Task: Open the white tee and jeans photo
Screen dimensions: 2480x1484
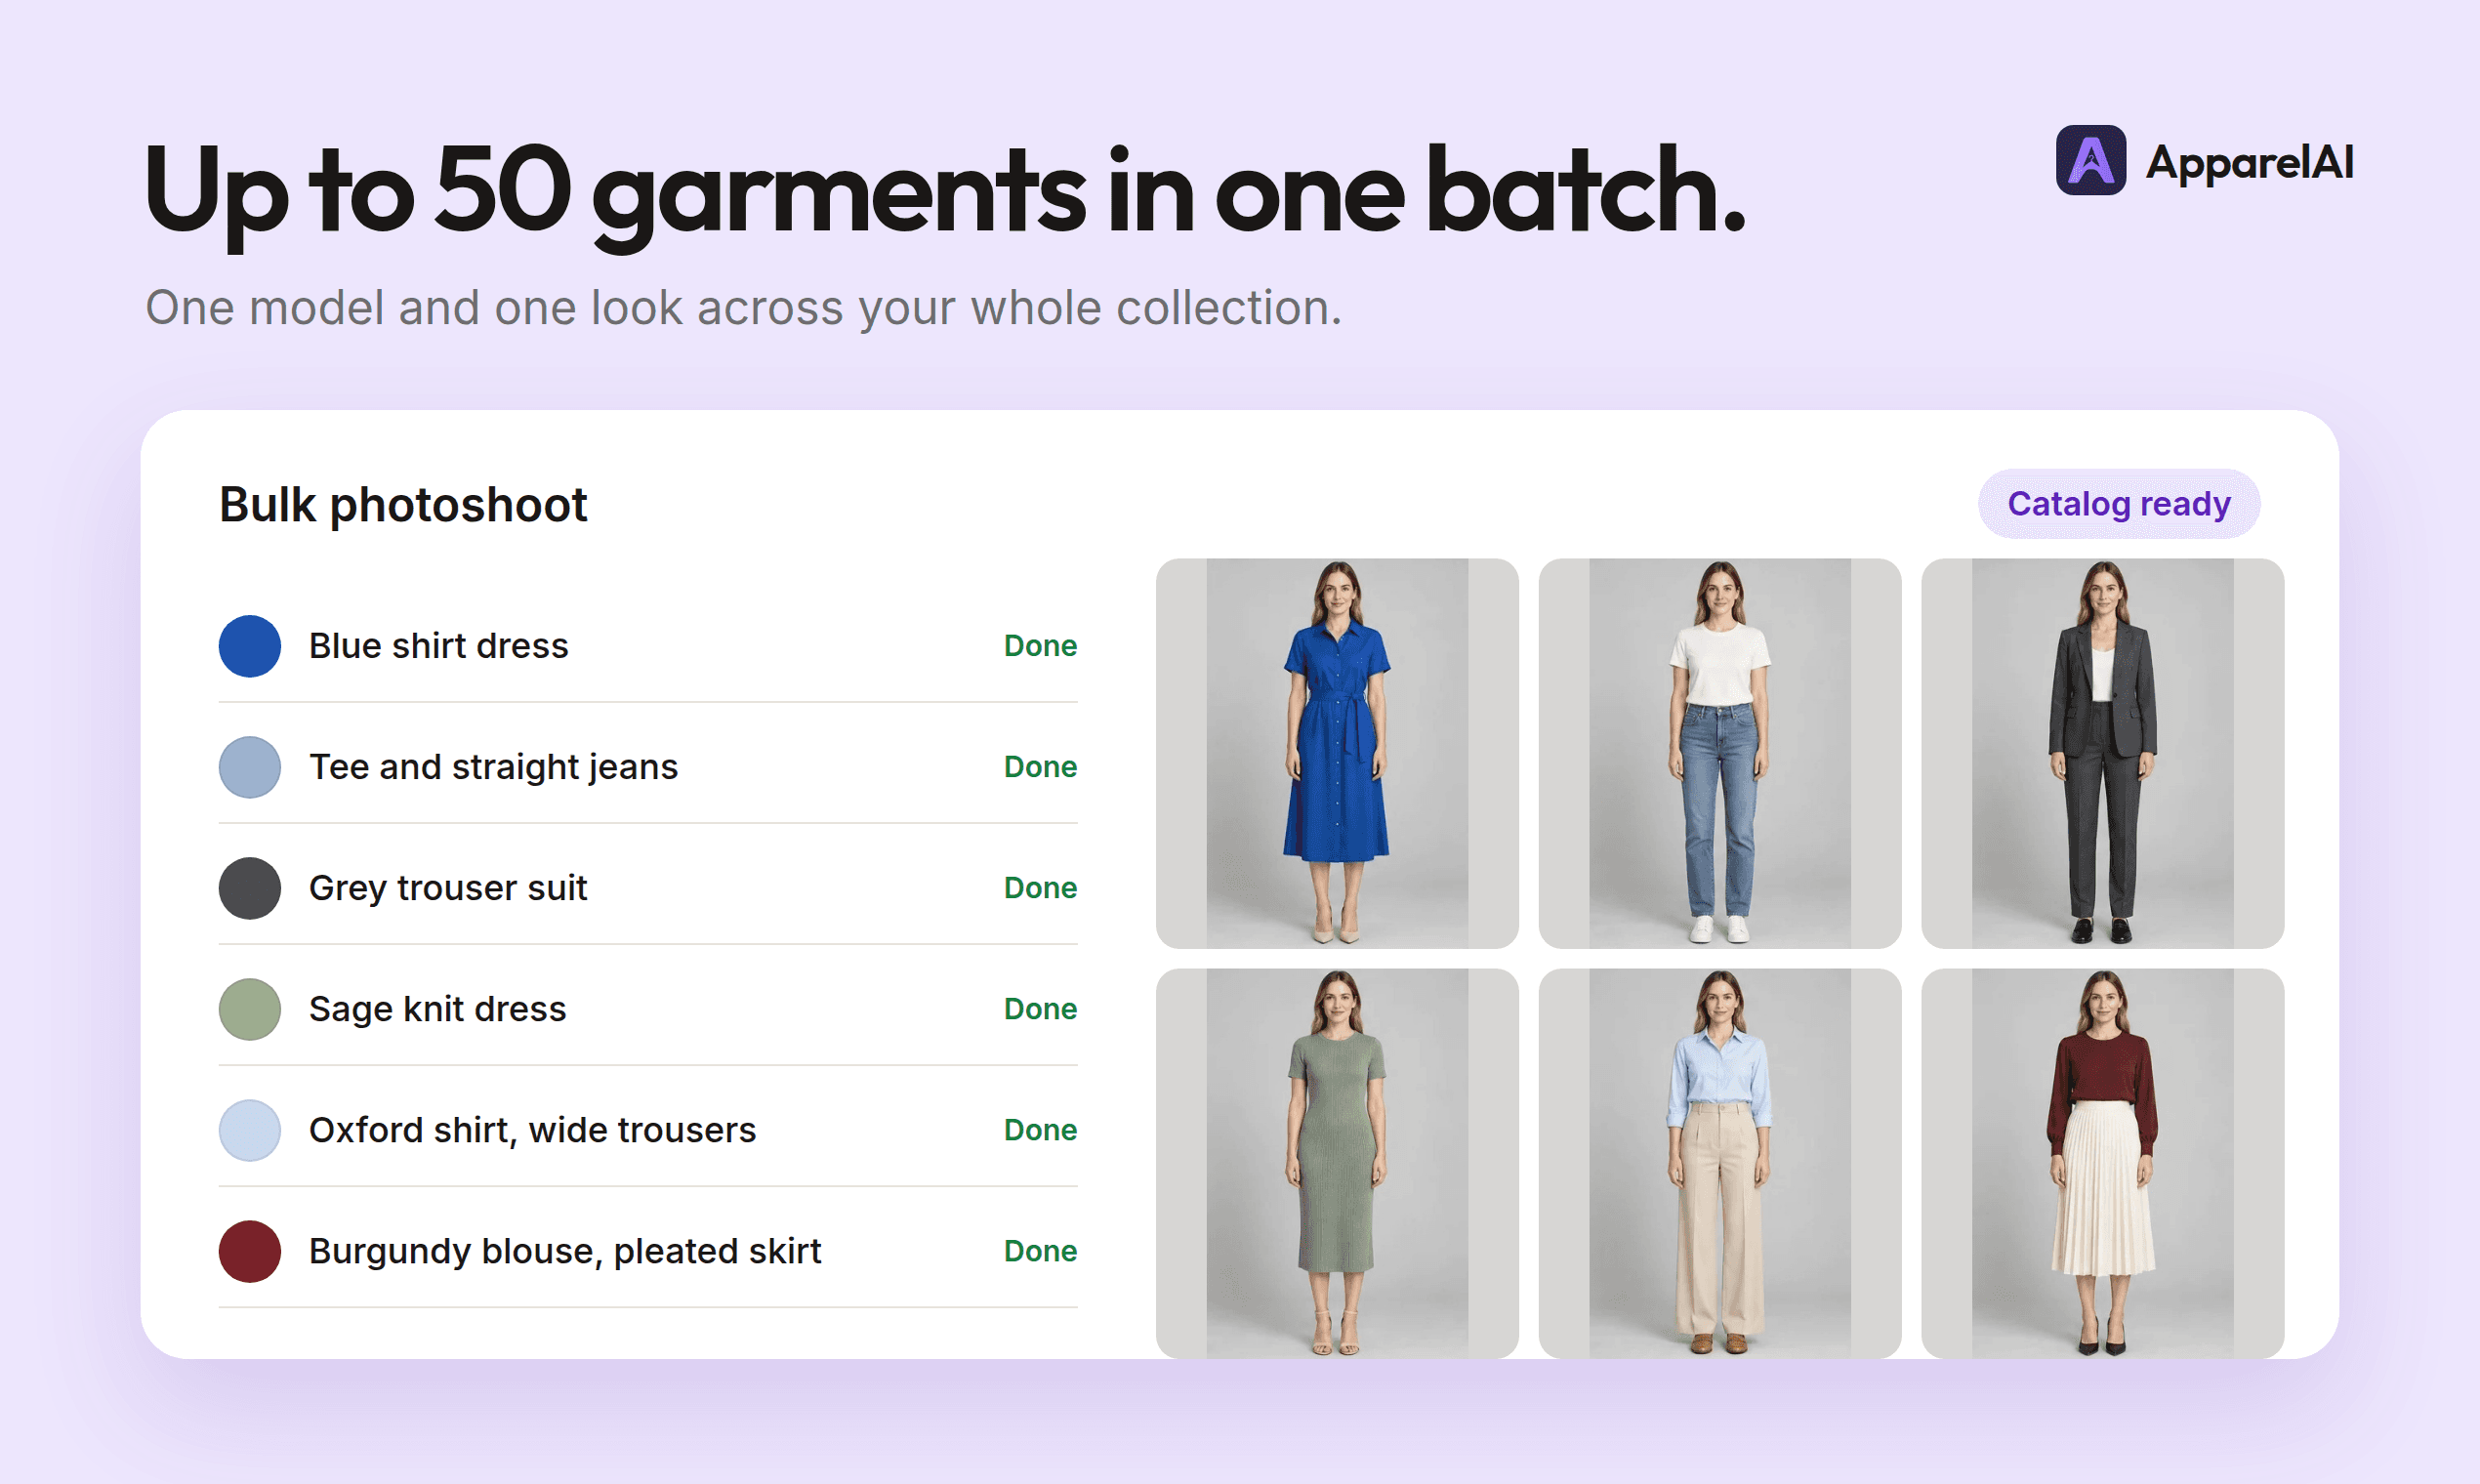Action: (1720, 753)
